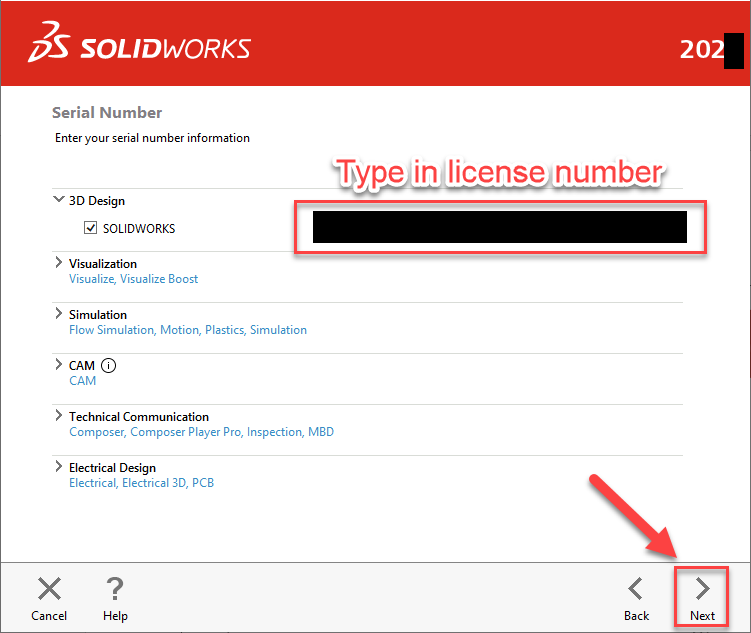Select the 3D Design heading text
Viewport: 751px width, 633px height.
[x=97, y=201]
